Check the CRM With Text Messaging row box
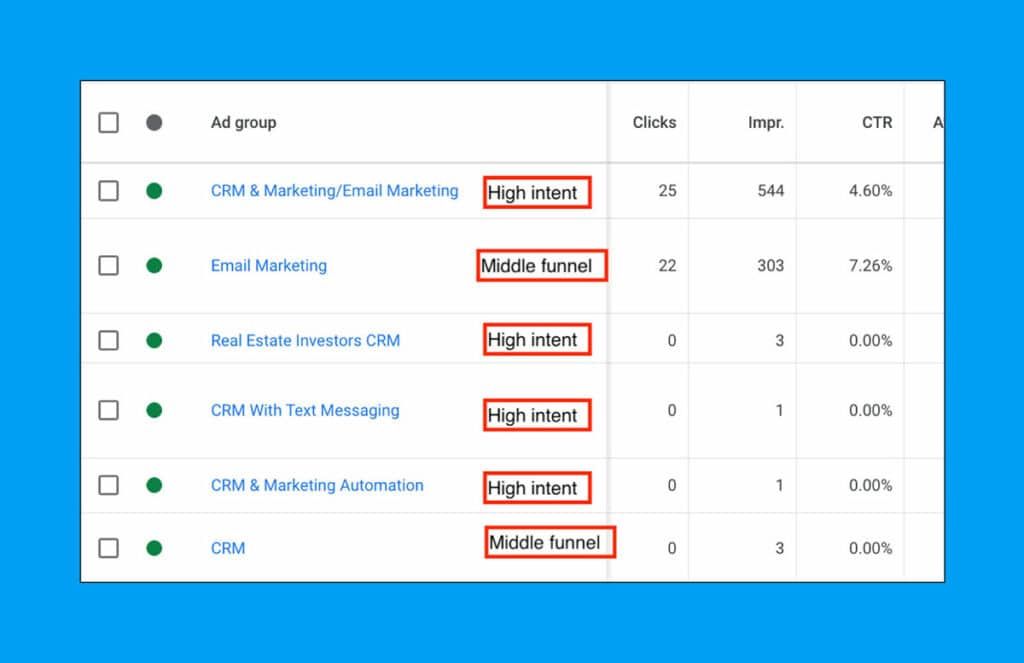This screenshot has height=663, width=1024. (108, 410)
